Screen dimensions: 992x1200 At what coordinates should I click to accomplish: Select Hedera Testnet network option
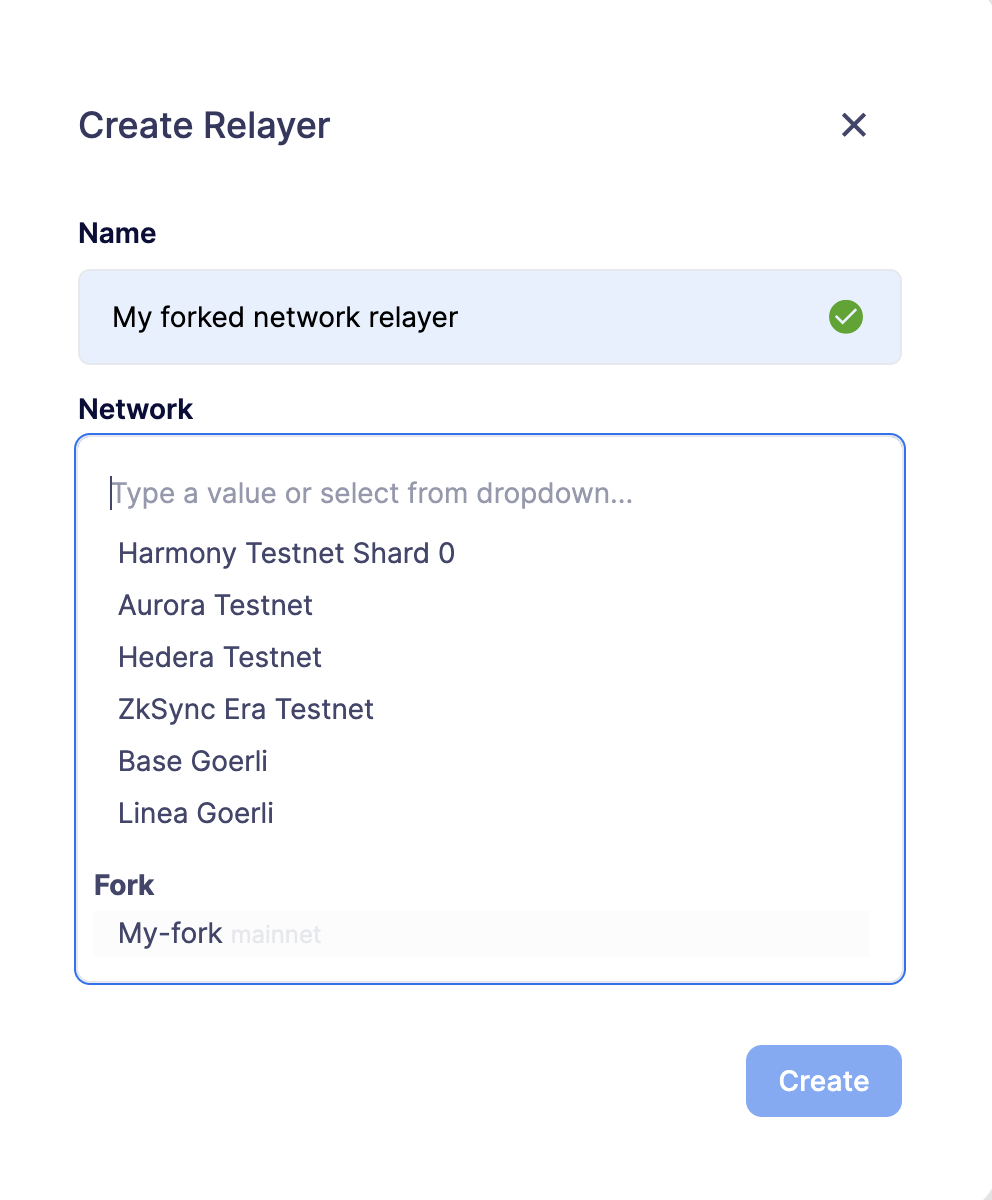click(x=219, y=657)
